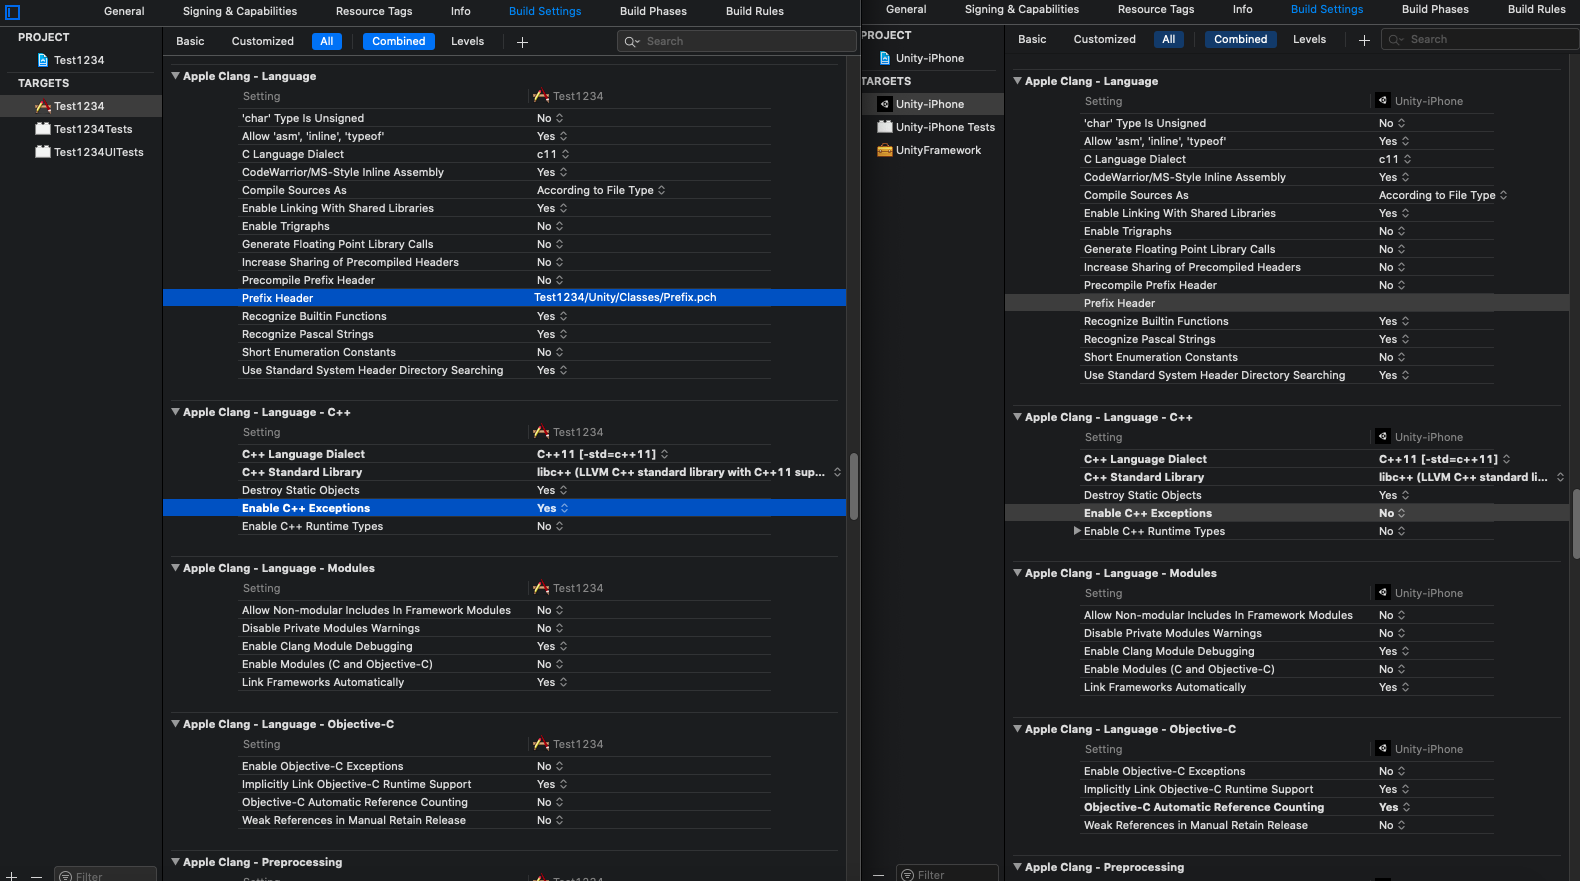
Task: Click the Unity-iPhone project file icon
Action: (885, 58)
